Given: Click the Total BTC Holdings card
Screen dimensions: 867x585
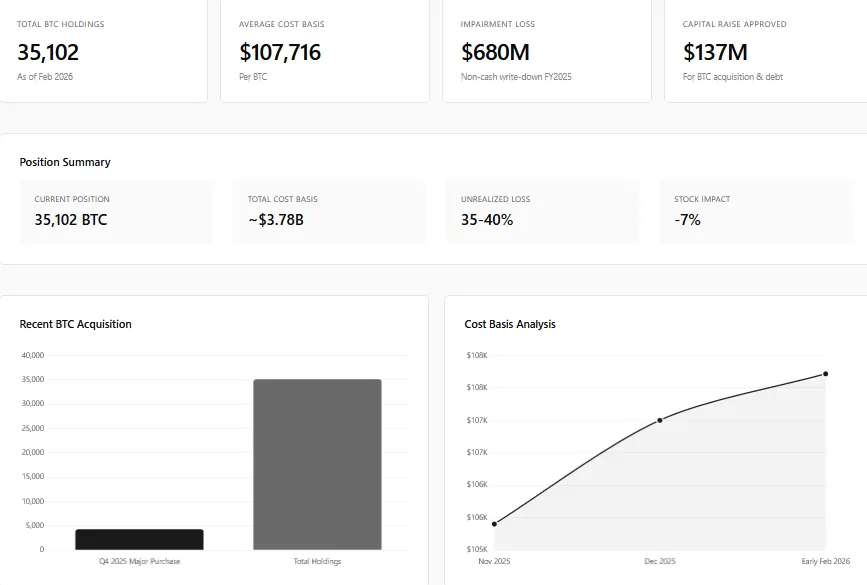Looking at the screenshot, I should tap(103, 50).
